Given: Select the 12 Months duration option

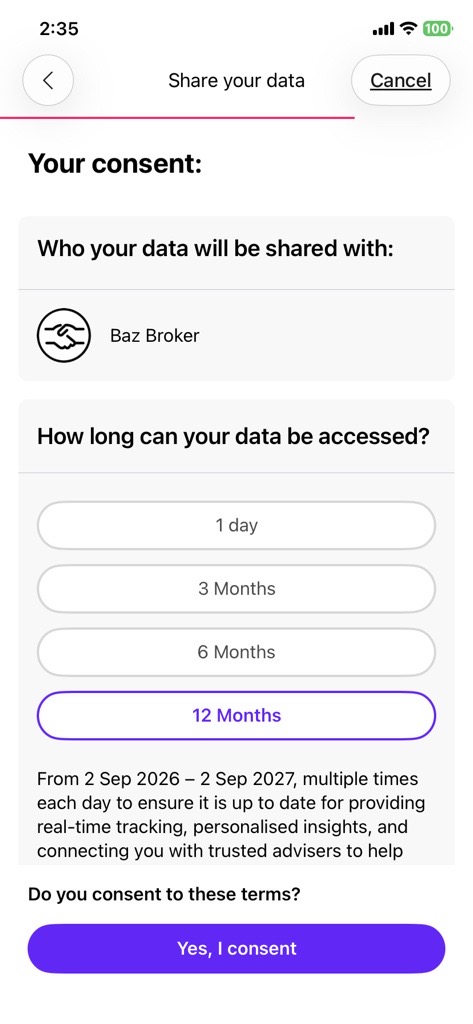Looking at the screenshot, I should click(236, 715).
